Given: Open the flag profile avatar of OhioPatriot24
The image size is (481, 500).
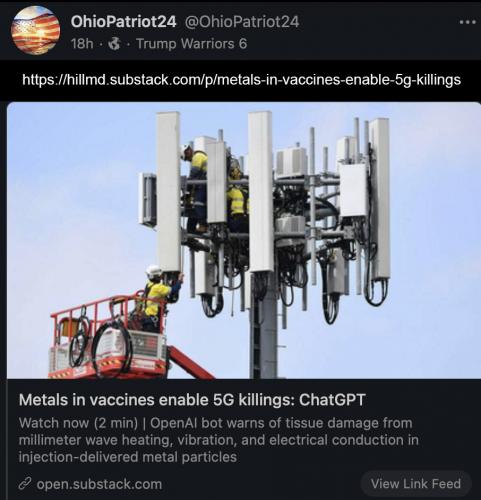Looking at the screenshot, I should (36, 30).
